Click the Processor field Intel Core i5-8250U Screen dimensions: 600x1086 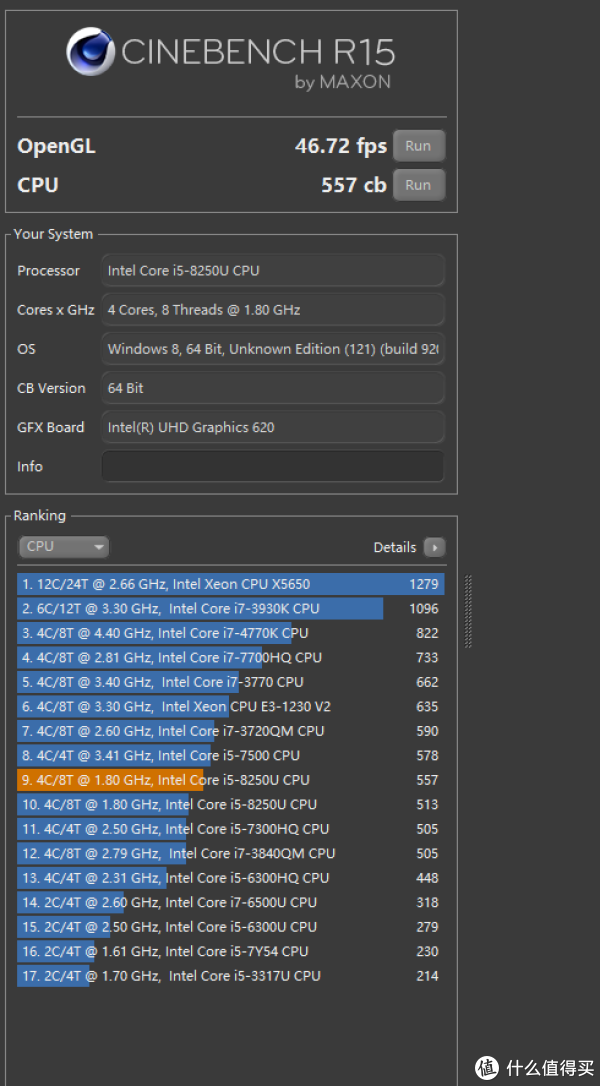[273, 271]
